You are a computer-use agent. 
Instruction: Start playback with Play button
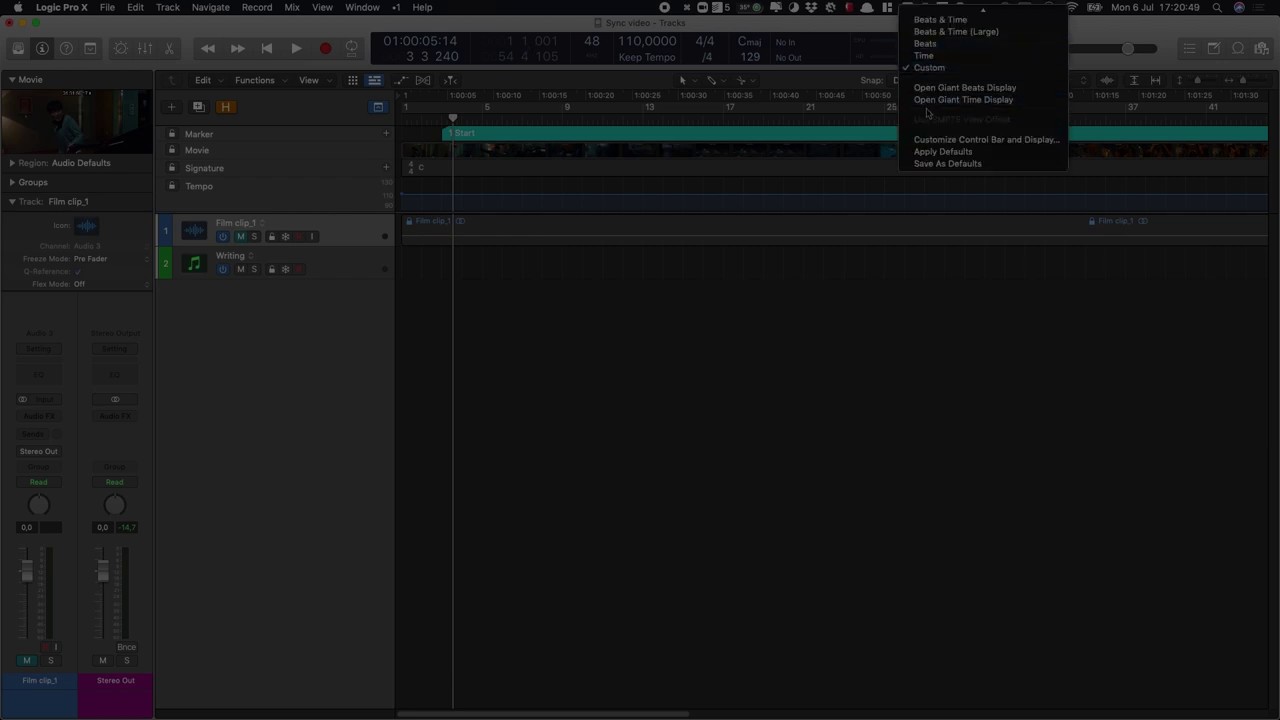[296, 48]
